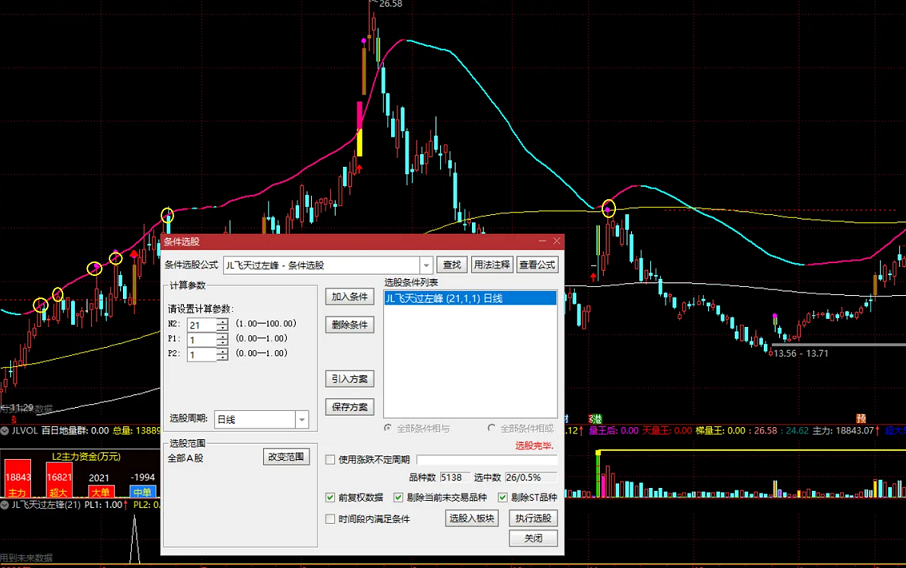This screenshot has height=568, width=906.
Task: Click 保存方案 to save scheme
Action: pos(350,407)
